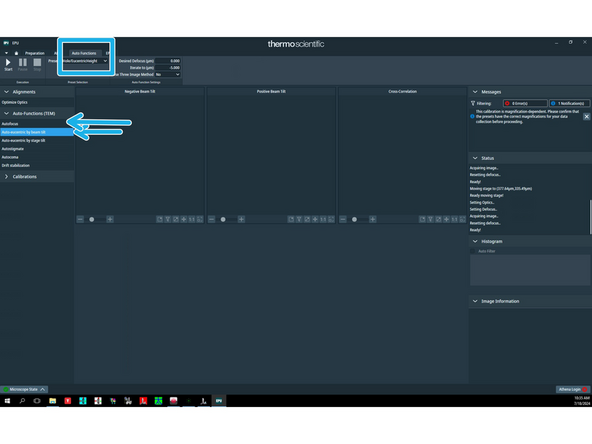Switch to the Auto Functions tab
The image size is (592, 444).
point(84,53)
